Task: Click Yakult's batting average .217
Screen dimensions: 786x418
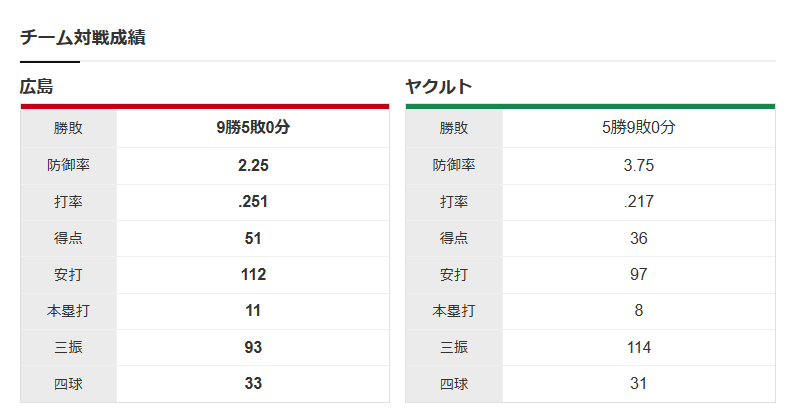Action: click(x=638, y=201)
